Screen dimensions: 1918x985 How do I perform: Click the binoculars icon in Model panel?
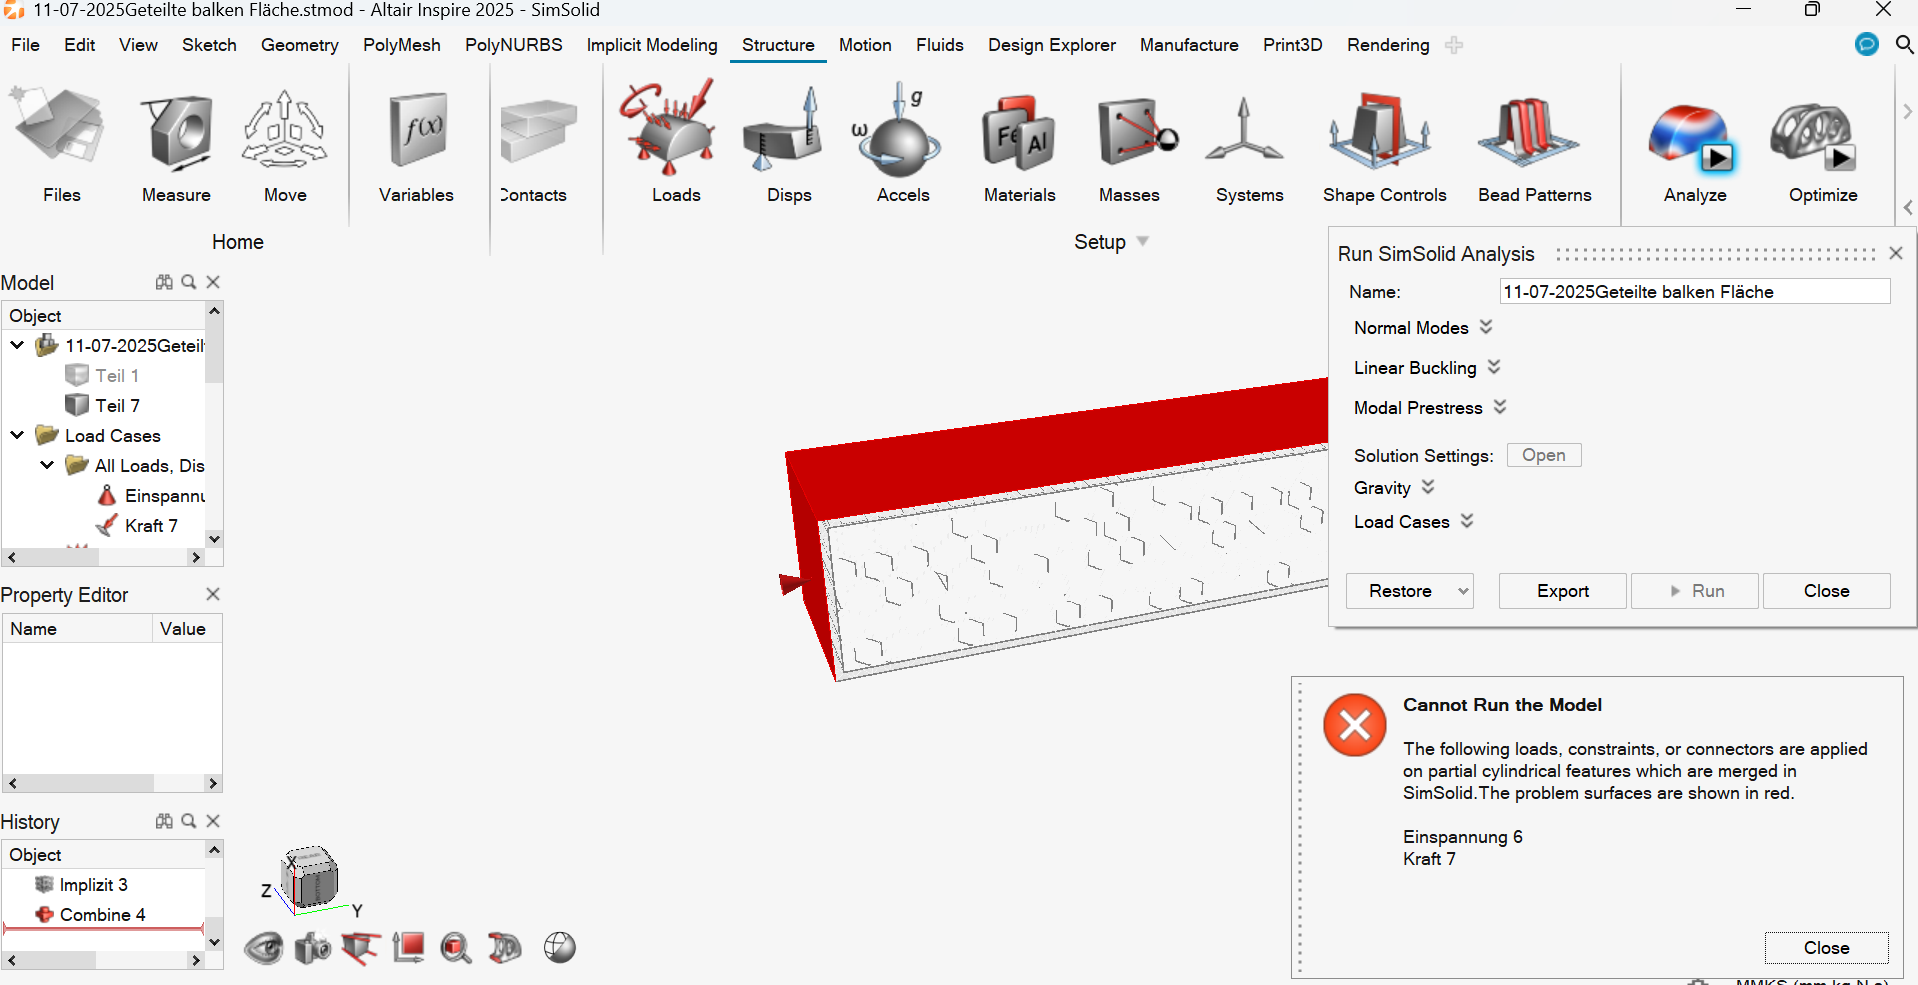164,282
